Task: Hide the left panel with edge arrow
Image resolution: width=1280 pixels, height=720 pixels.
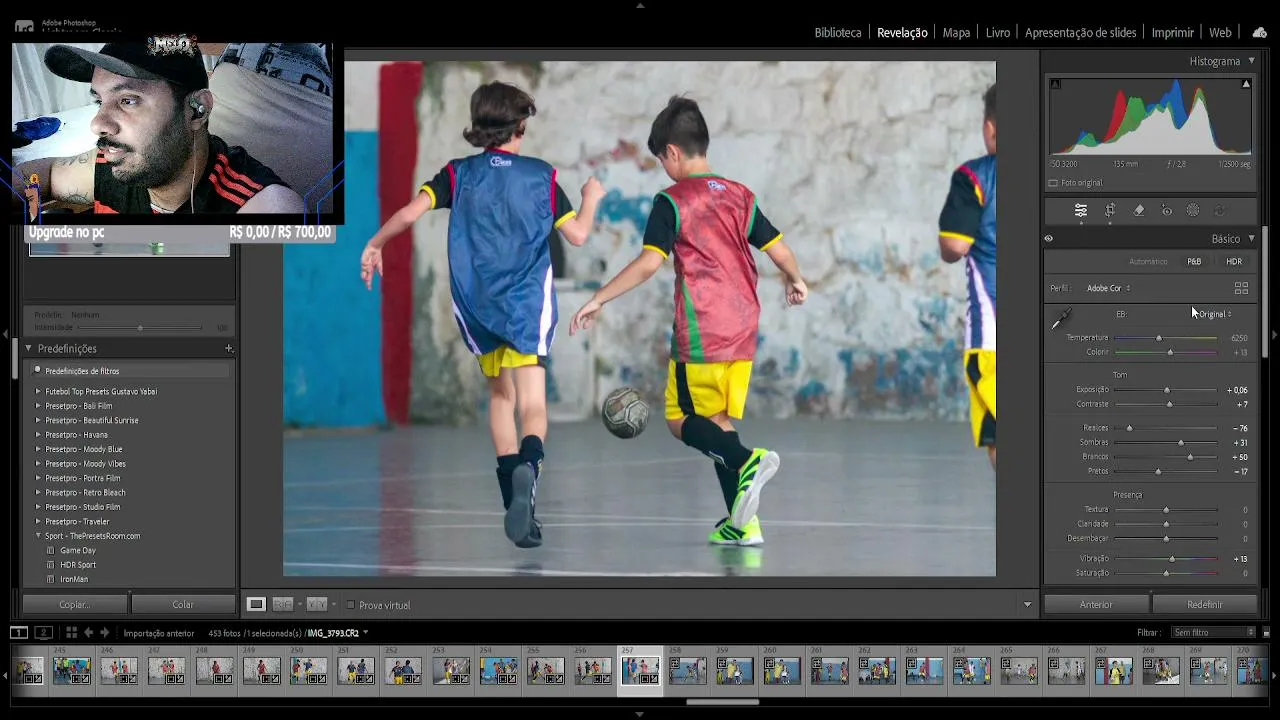Action: (5, 334)
